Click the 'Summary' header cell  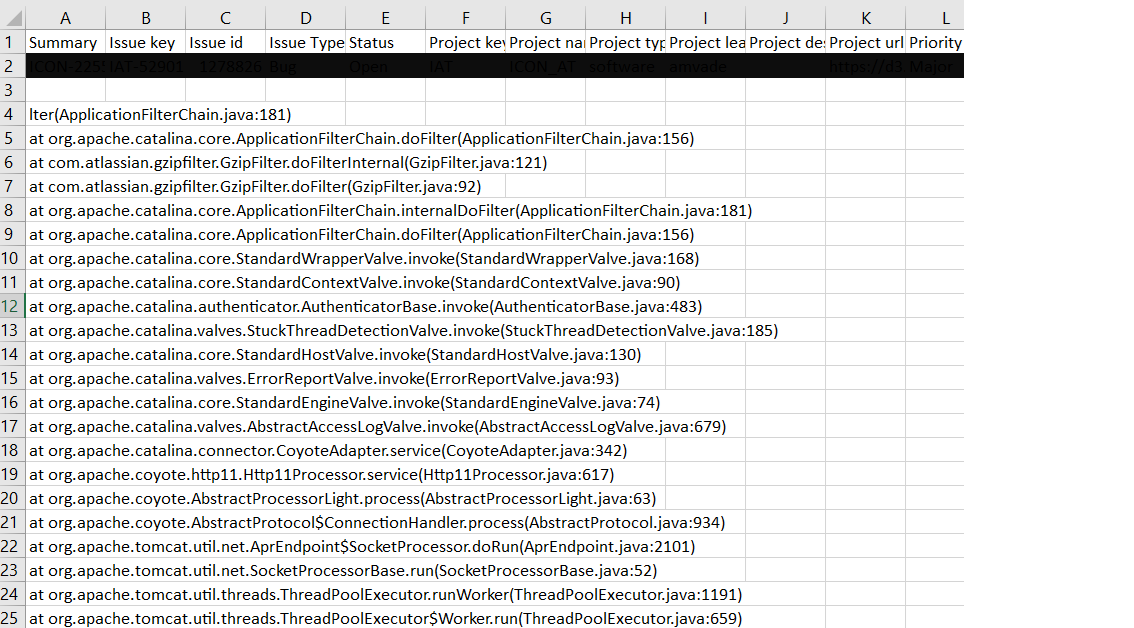point(65,42)
